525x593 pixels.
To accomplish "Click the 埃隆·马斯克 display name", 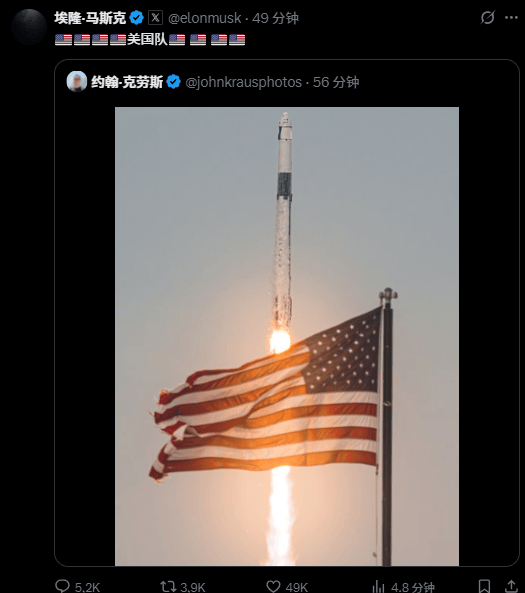I will coord(90,18).
